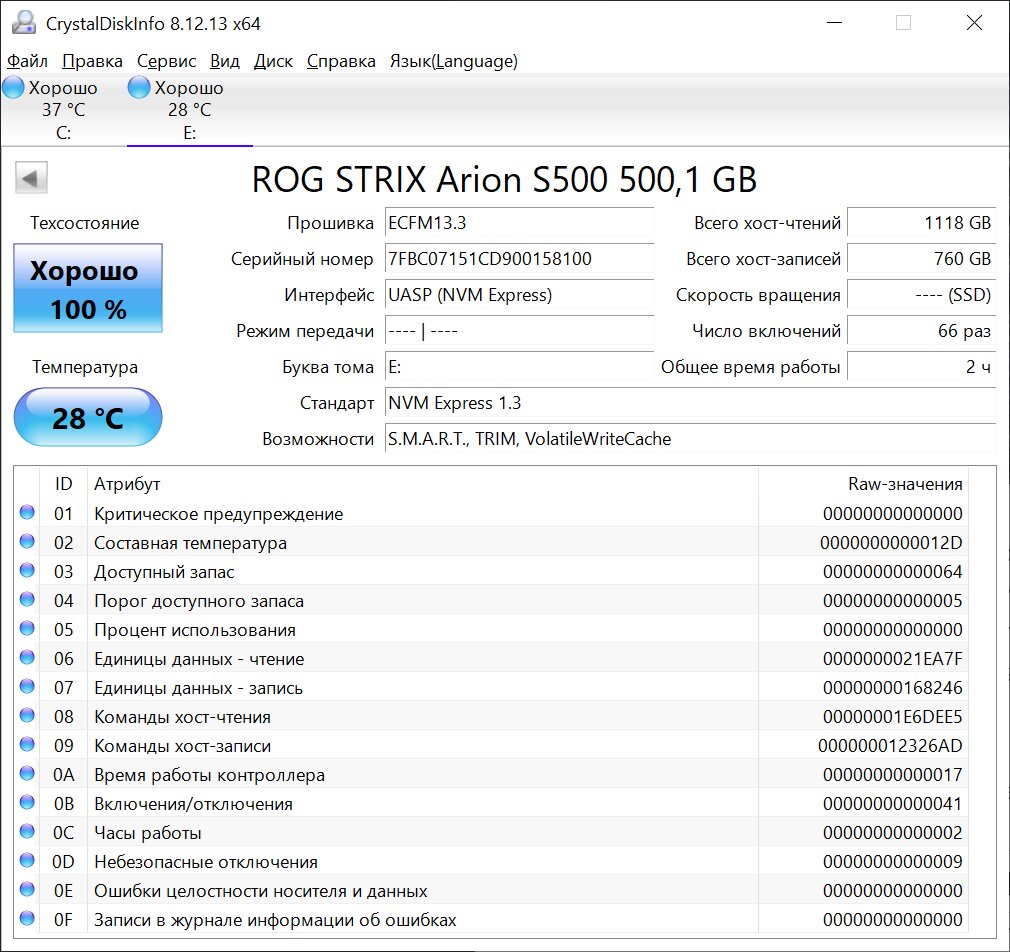The height and width of the screenshot is (952, 1010).
Task: Click blue status dot for attribute 02
Action: coord(27,542)
